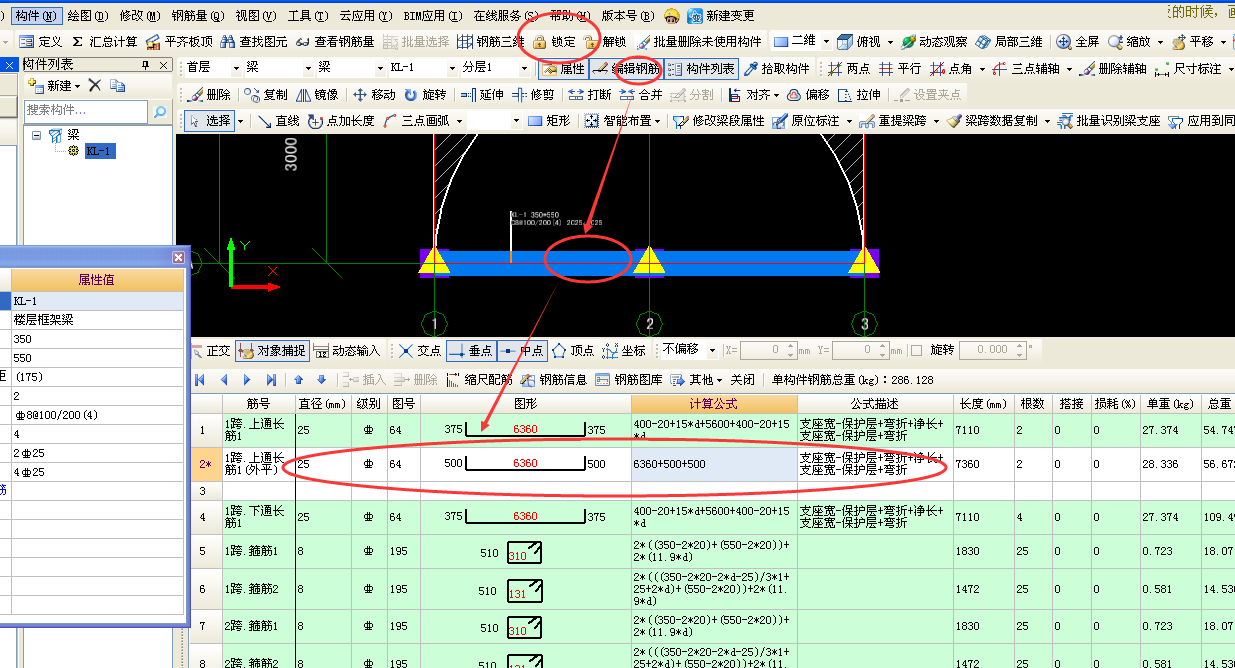Toggle 垂点 perpendicular snap
The image size is (1235, 668).
[x=471, y=351]
